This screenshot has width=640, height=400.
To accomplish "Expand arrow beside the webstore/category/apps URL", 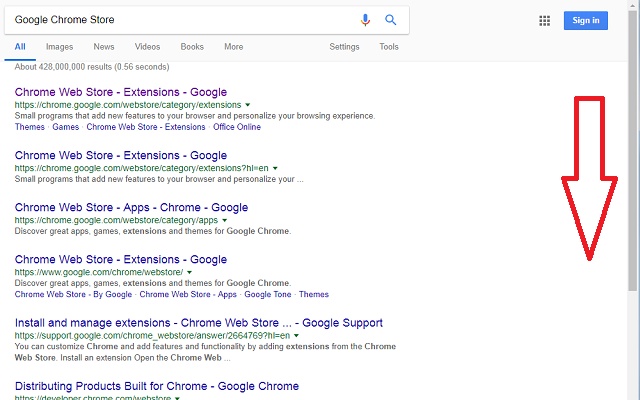I will [x=224, y=220].
